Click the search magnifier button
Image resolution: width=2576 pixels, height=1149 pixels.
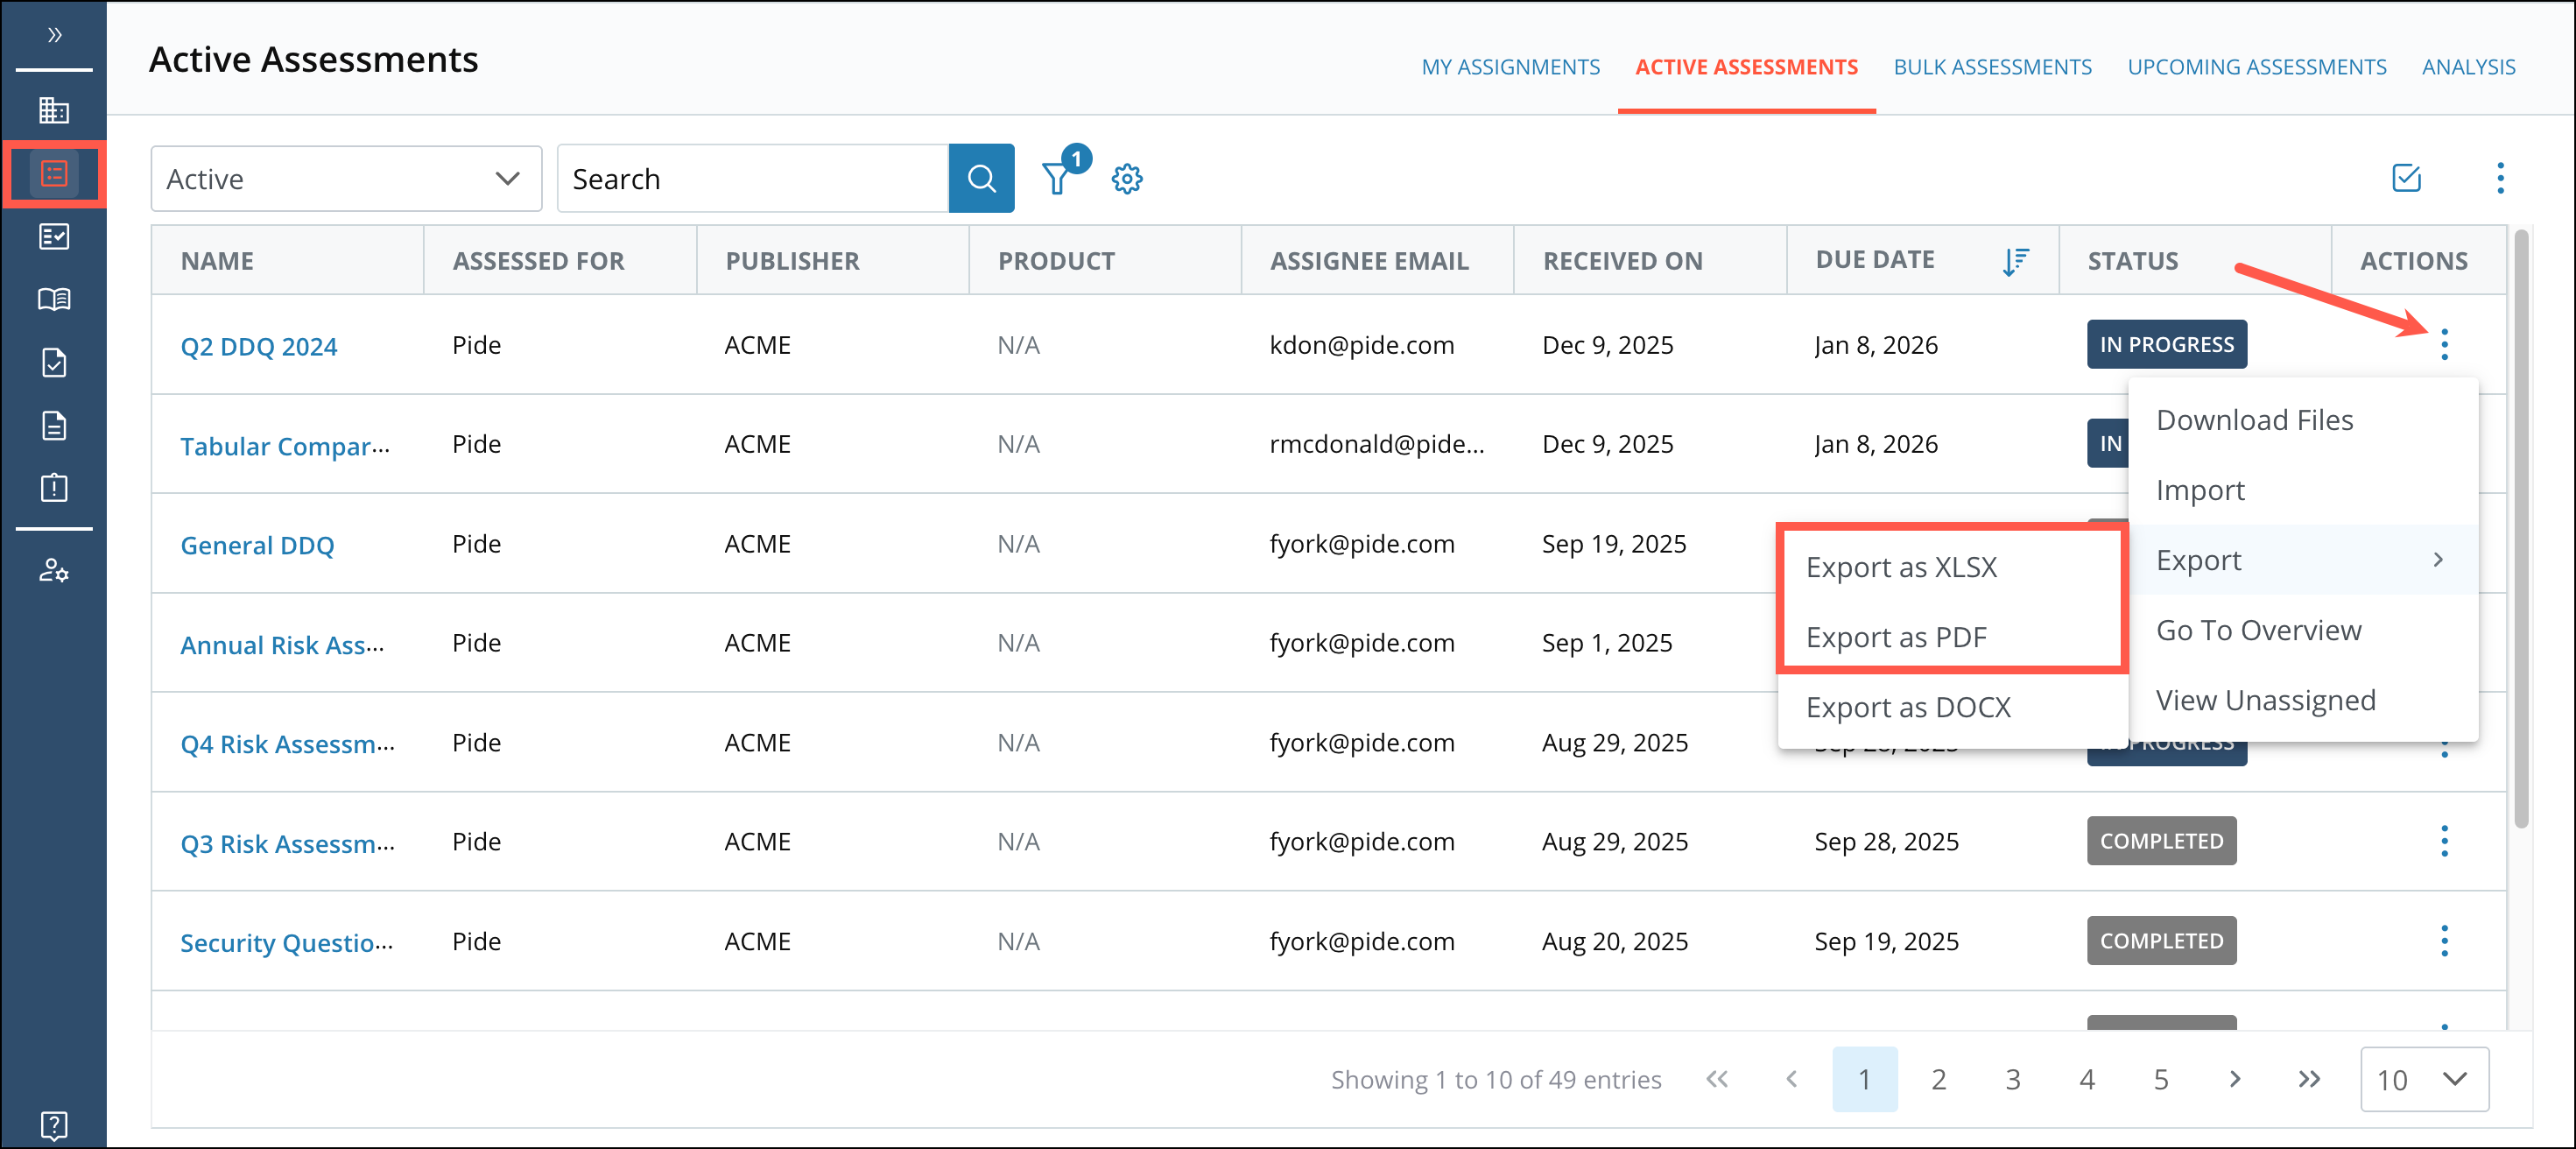click(981, 178)
